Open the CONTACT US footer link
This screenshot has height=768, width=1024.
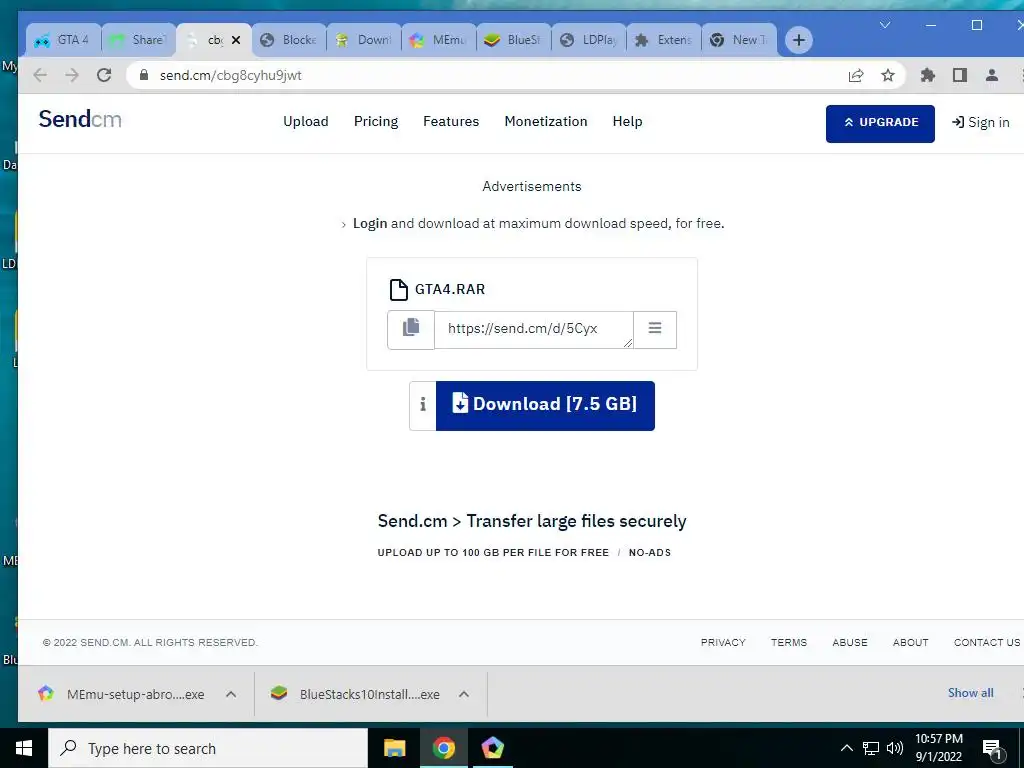click(x=987, y=643)
